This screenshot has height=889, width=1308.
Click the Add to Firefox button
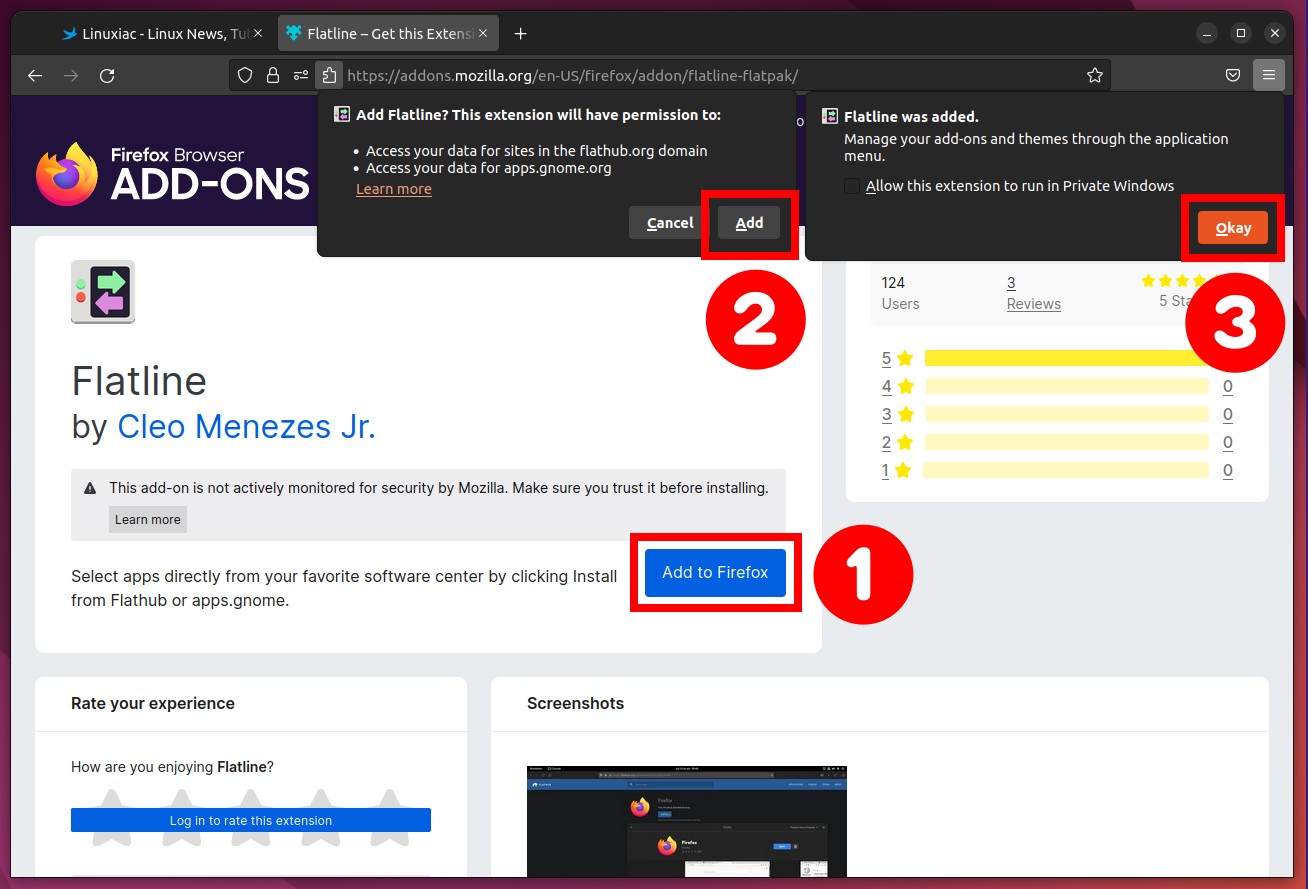[715, 573]
